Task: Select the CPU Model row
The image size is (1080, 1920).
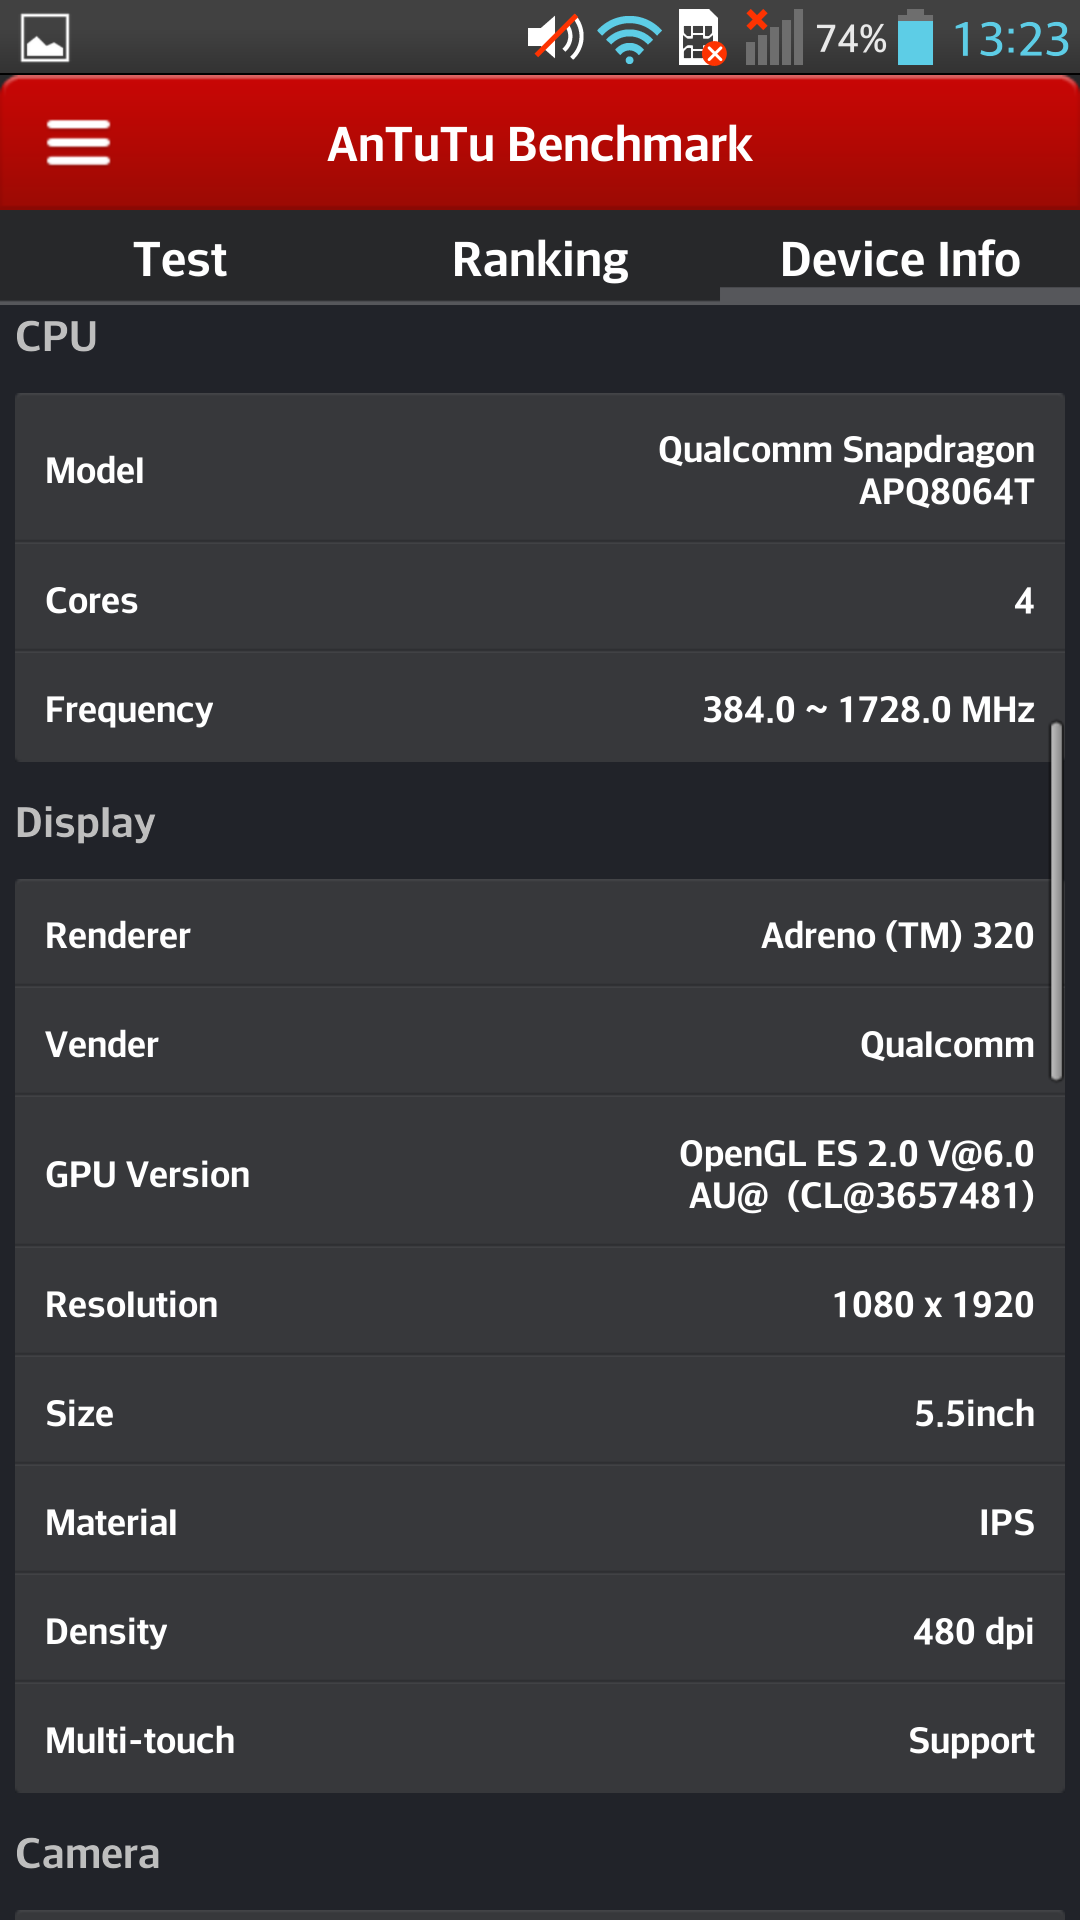Action: (540, 469)
